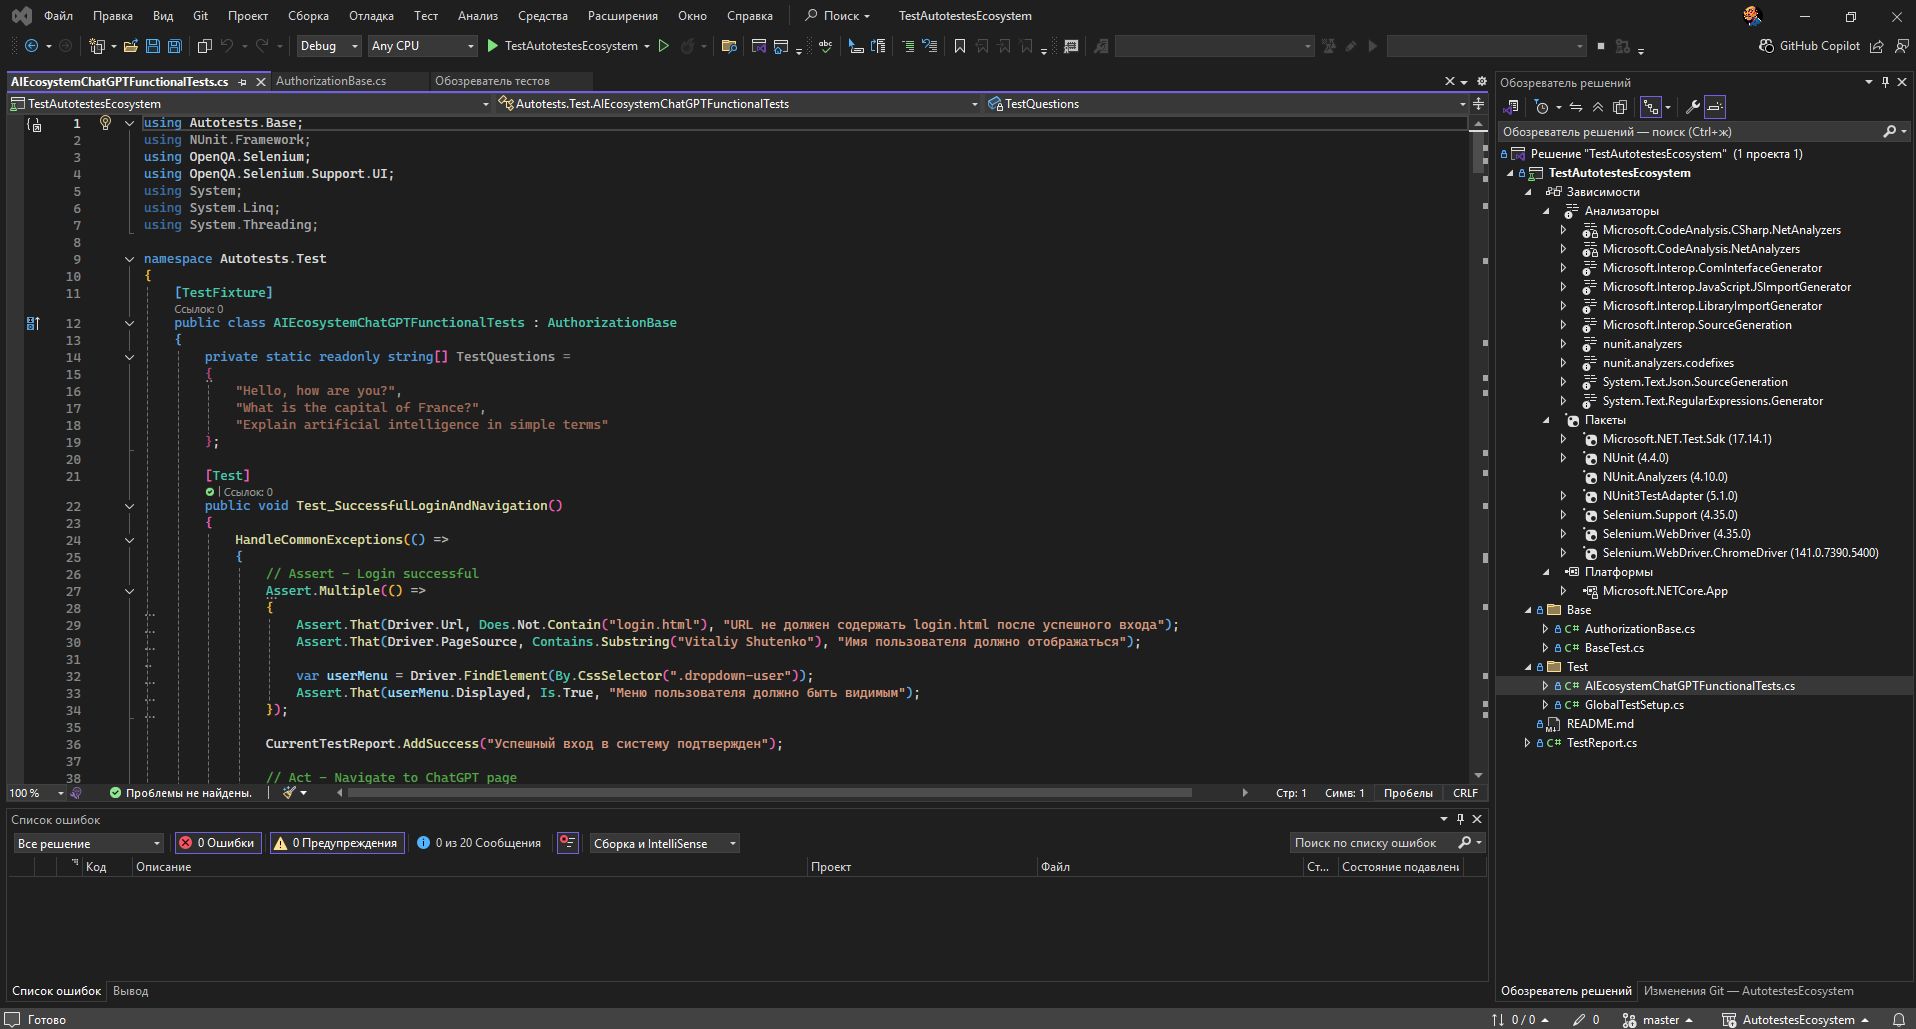Start debugging with green play button
The image size is (1916, 1029).
pos(492,46)
